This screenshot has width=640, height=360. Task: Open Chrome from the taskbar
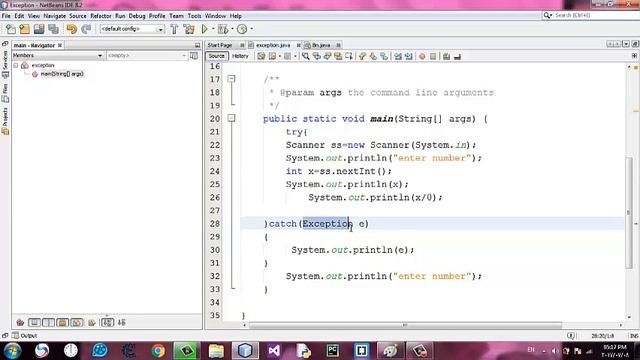click(x=158, y=351)
